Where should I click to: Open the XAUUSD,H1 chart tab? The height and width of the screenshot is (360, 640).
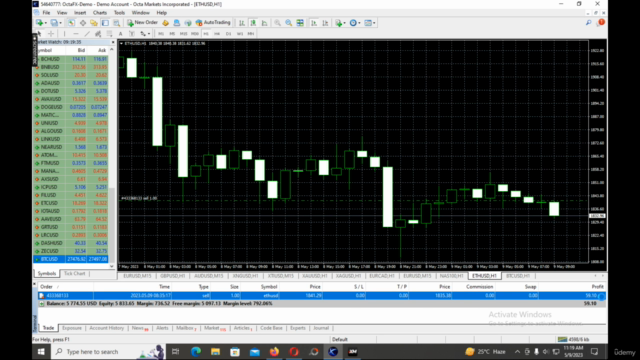(x=315, y=276)
